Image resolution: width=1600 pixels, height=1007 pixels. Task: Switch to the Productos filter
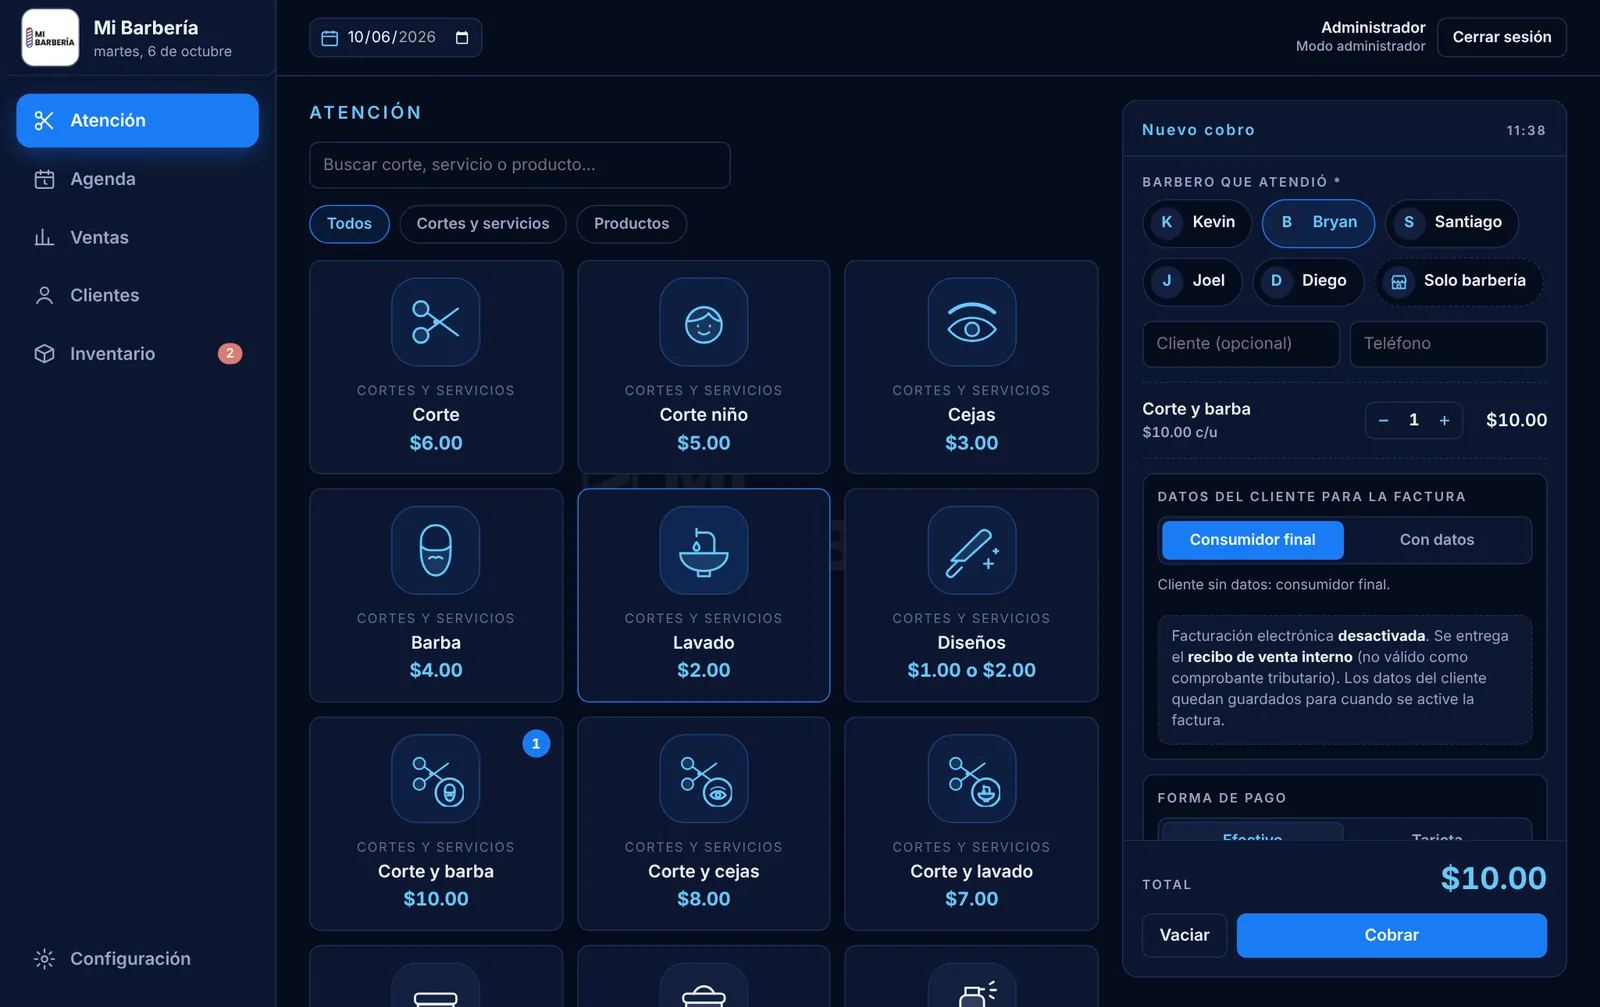[631, 224]
